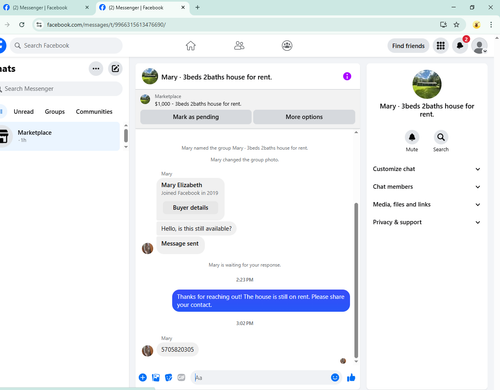Click Mark as pending button
The image size is (500, 390).
tap(196, 117)
